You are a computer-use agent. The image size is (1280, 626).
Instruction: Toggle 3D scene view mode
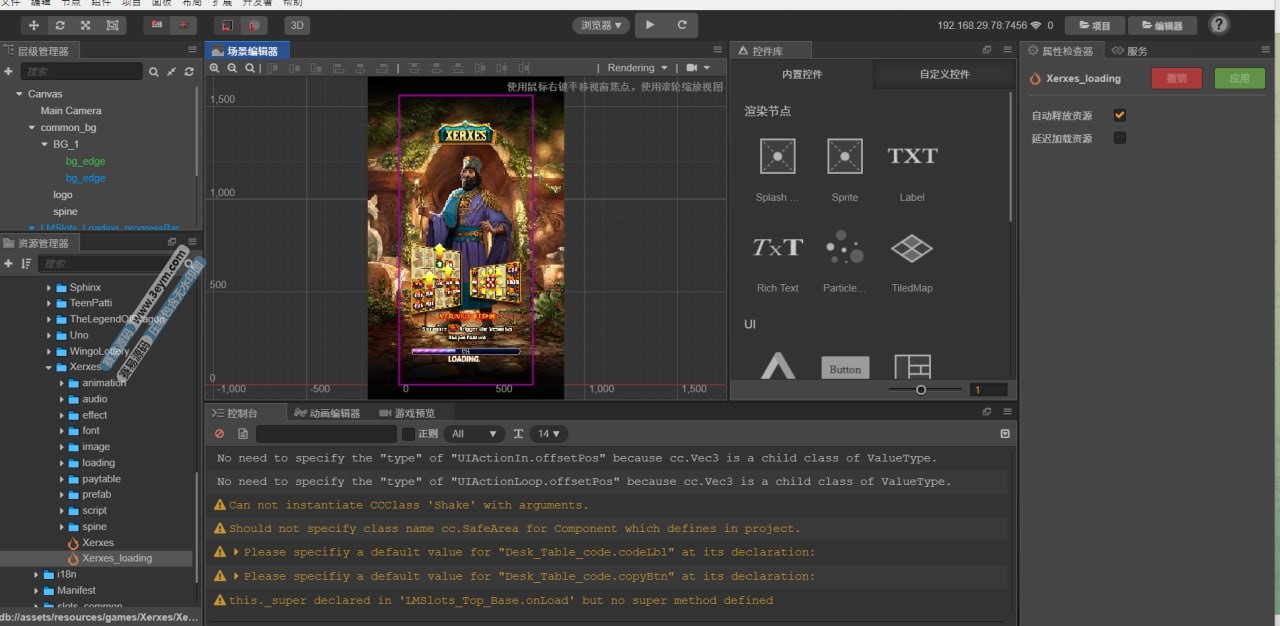(x=297, y=25)
